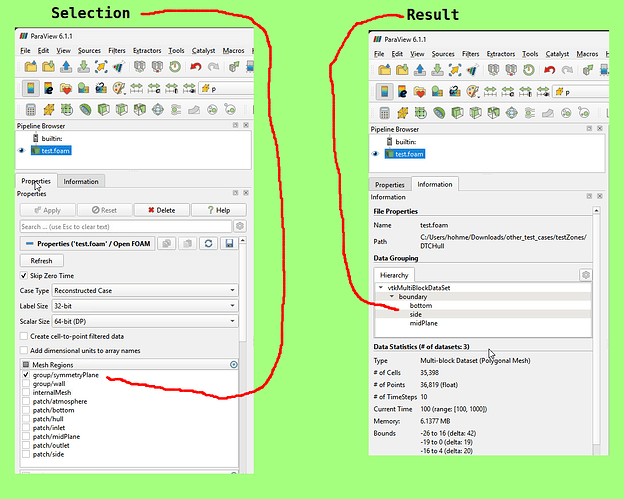Check internalMesh mesh region
Viewport: 624px width, 499px height.
(x=26, y=392)
